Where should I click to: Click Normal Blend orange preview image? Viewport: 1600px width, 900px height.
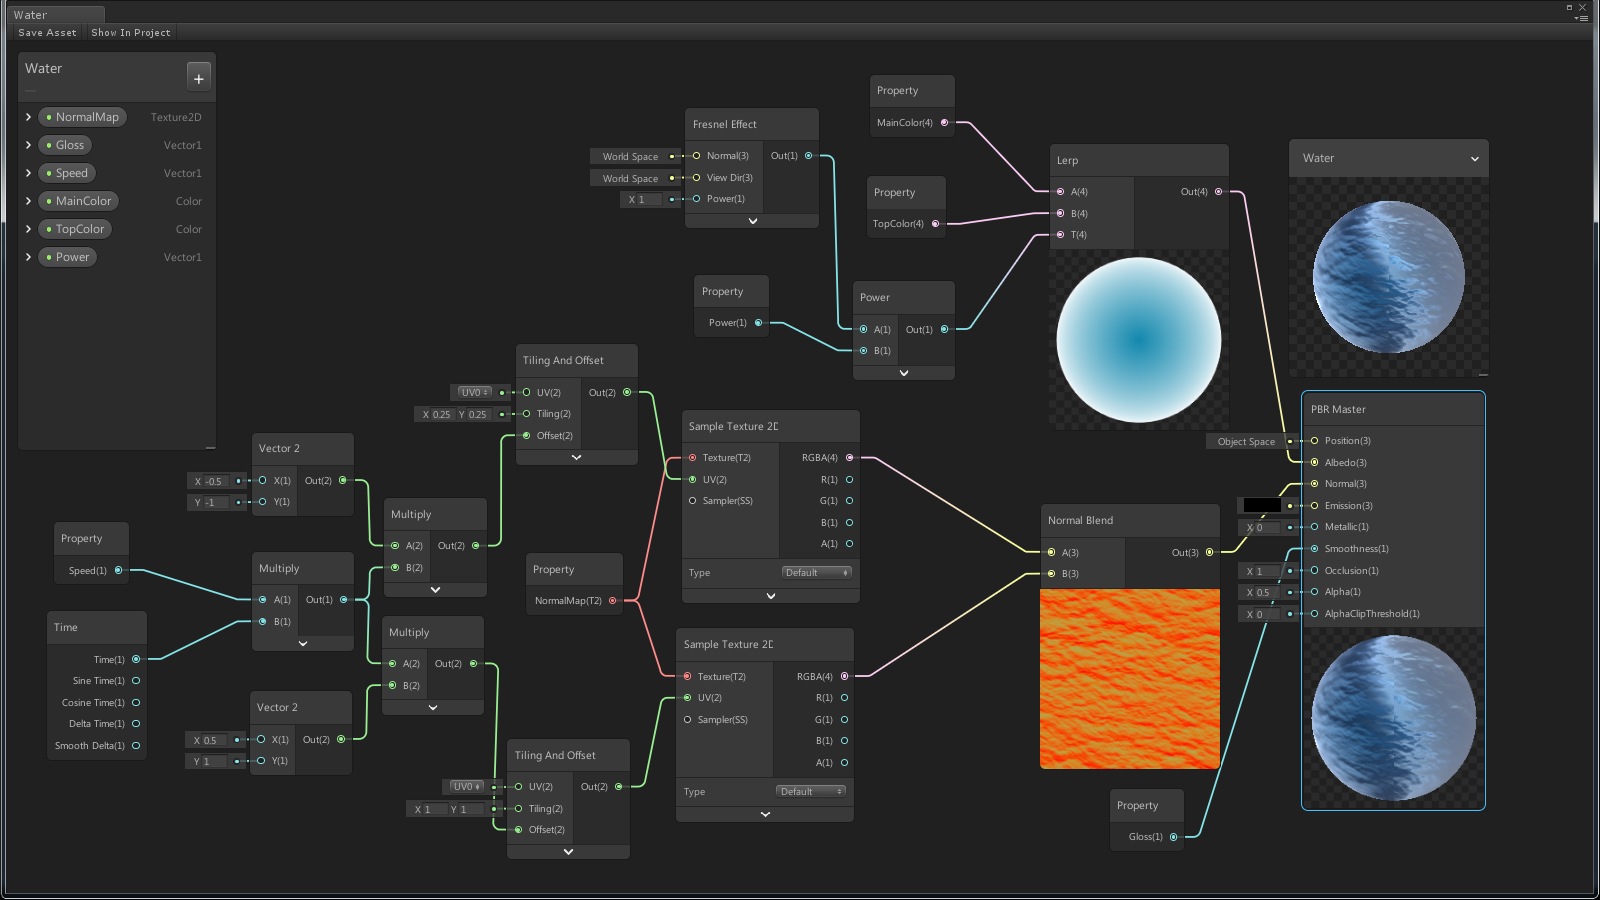point(1130,679)
